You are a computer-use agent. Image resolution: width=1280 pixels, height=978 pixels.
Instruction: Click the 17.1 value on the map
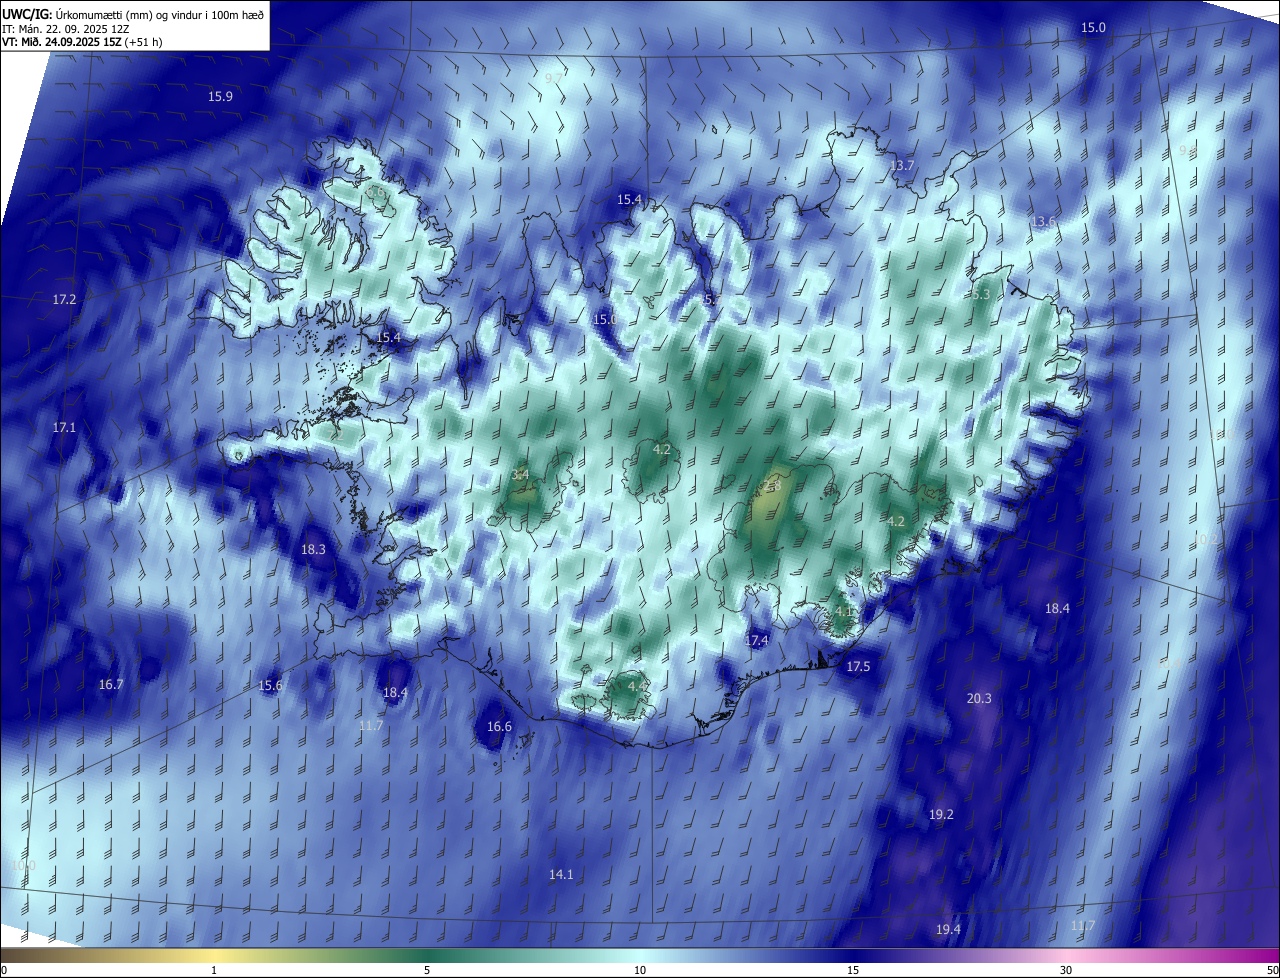tap(64, 427)
